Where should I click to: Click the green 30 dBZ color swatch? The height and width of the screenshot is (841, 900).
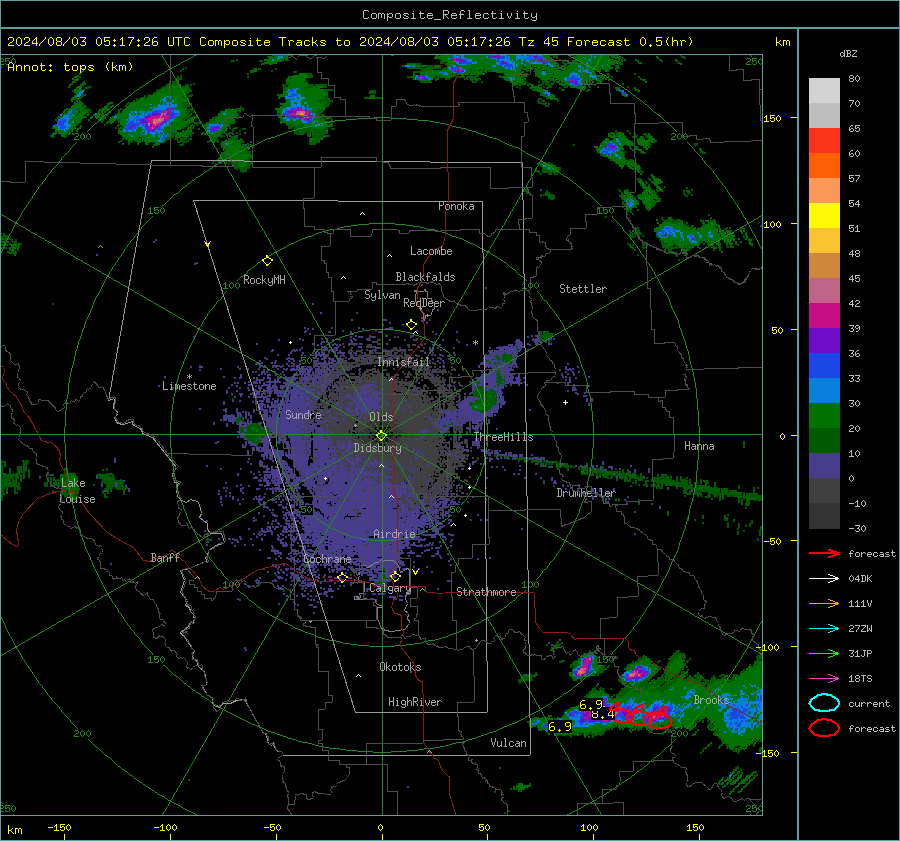pyautogui.click(x=824, y=415)
